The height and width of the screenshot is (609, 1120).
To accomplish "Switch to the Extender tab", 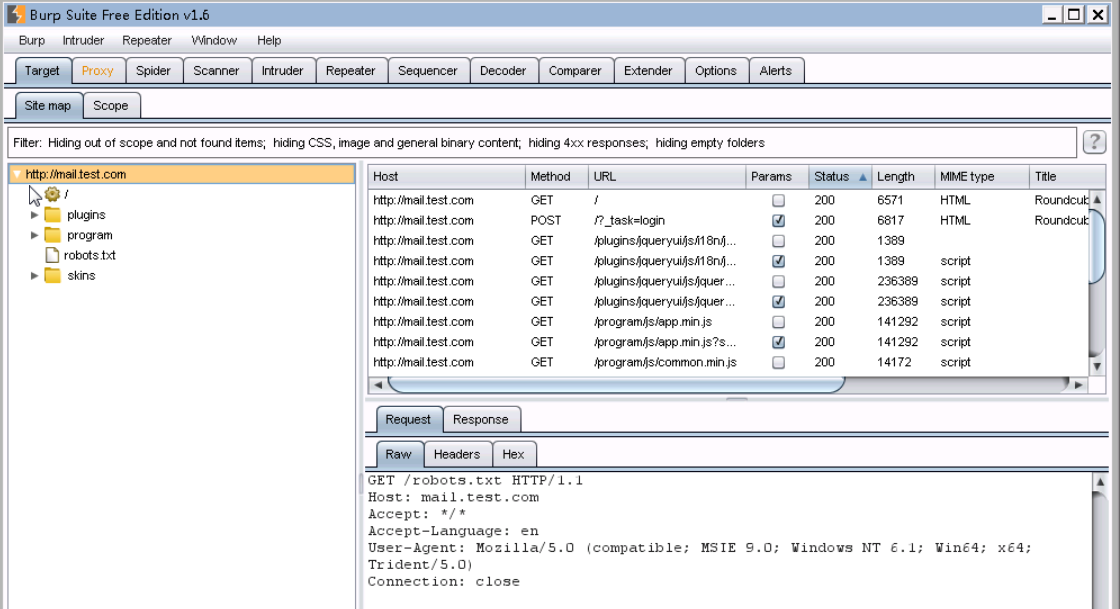I will (648, 71).
